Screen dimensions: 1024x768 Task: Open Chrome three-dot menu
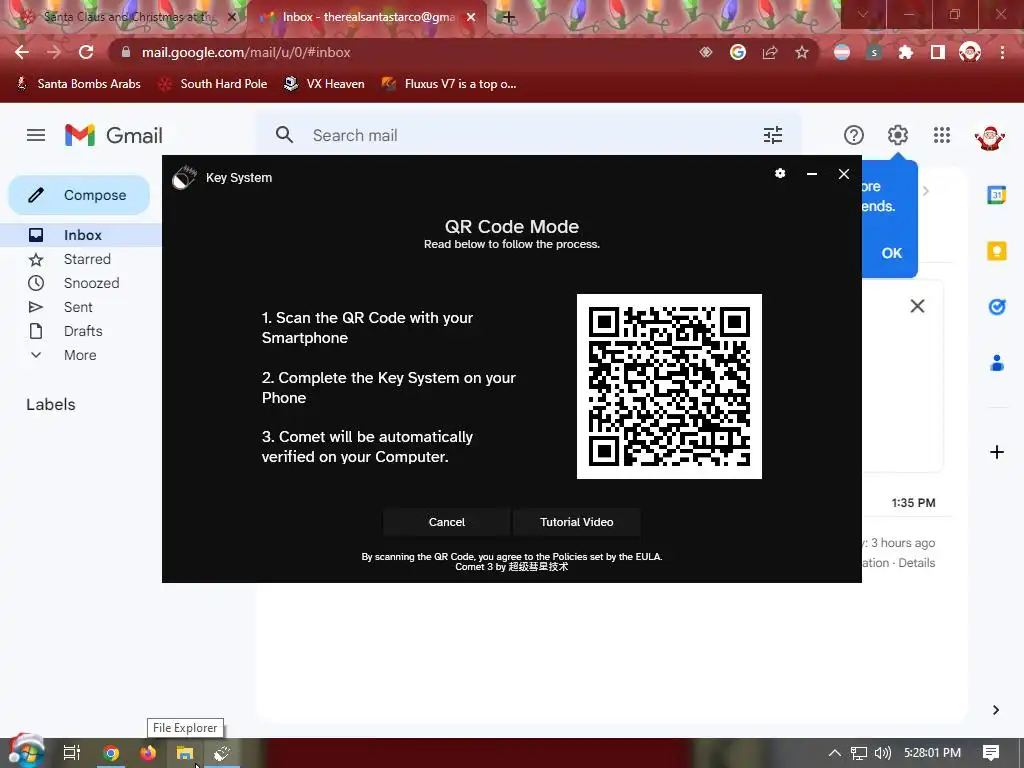tap(1002, 52)
